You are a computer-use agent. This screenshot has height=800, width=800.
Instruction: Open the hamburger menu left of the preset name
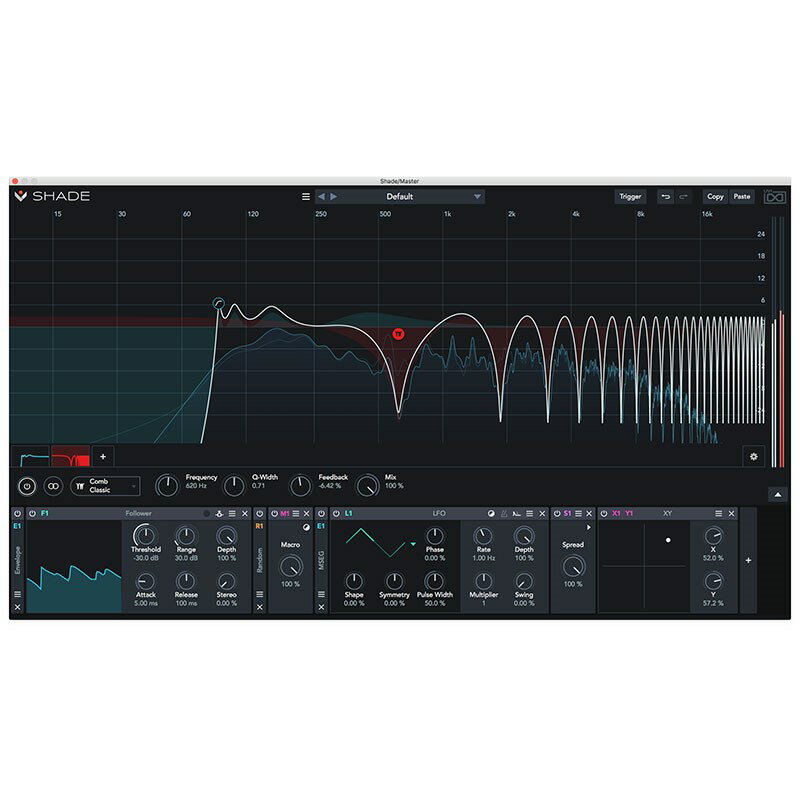(306, 197)
